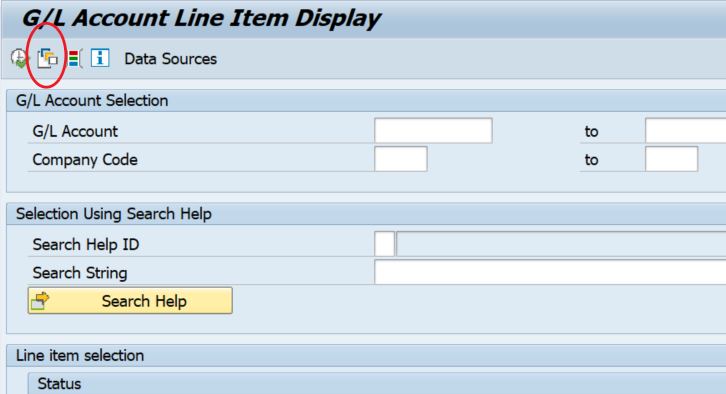Click the arrow icon on Search Help button
The image size is (726, 394).
point(40,301)
